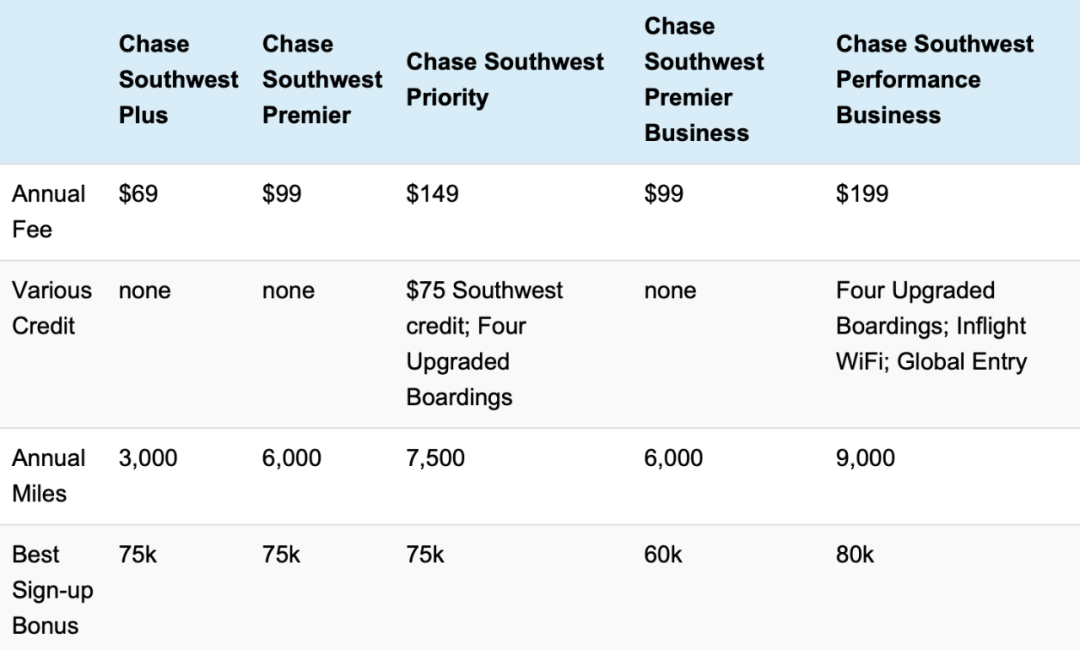Viewport: 1080px width, 650px height.
Task: Select the Chase Southwest Premier Business header
Action: [x=704, y=79]
